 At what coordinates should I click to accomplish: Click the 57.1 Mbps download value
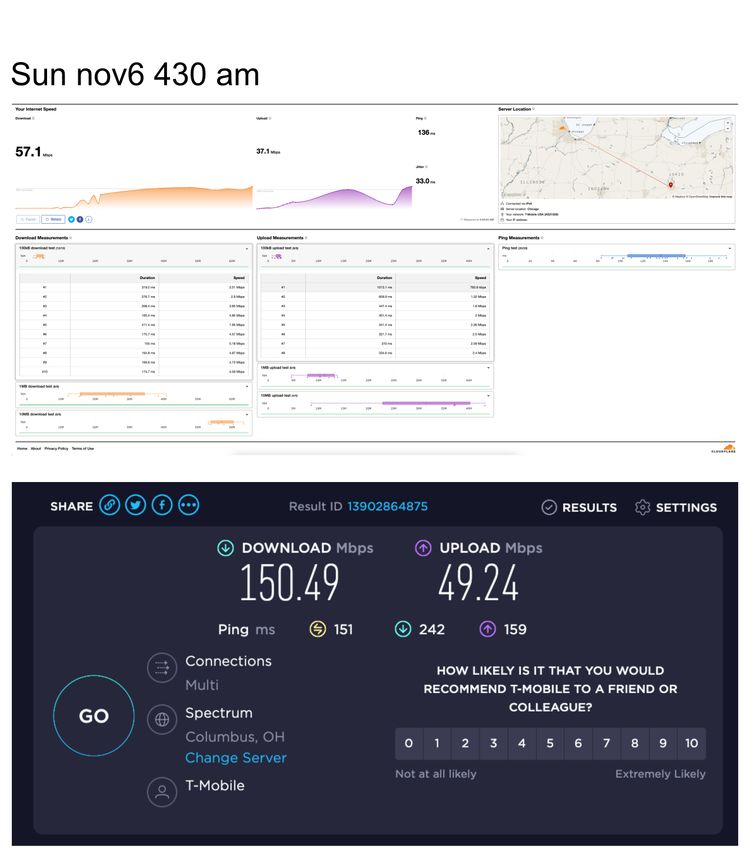pyautogui.click(x=34, y=152)
